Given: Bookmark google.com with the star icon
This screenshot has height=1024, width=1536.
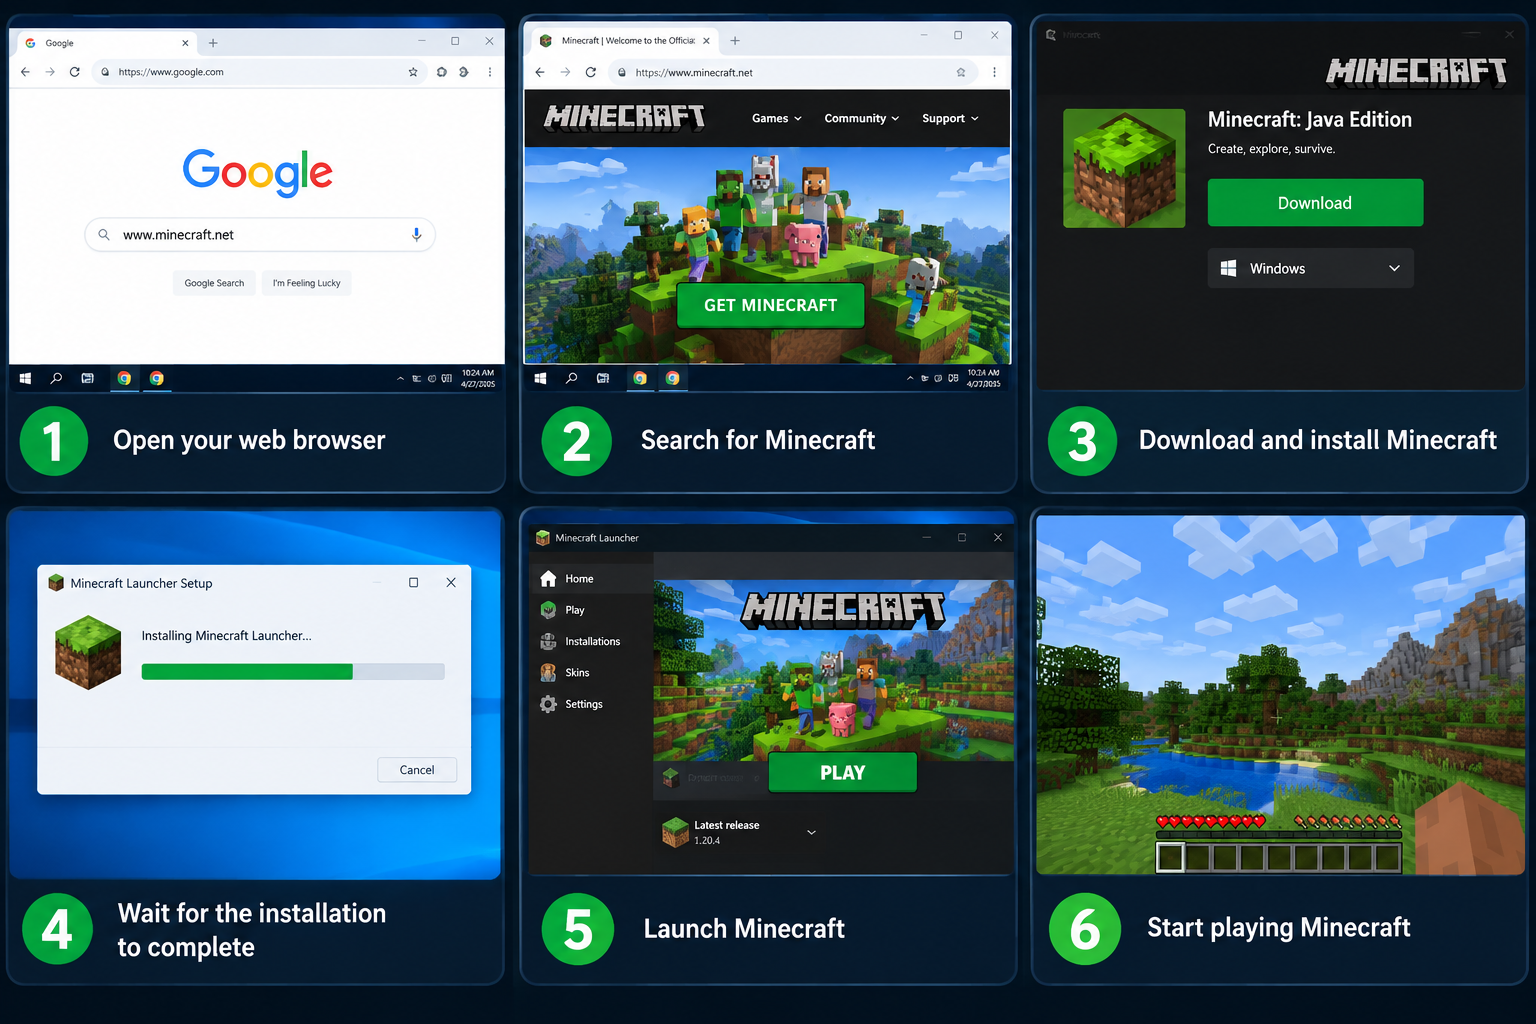Looking at the screenshot, I should 413,72.
